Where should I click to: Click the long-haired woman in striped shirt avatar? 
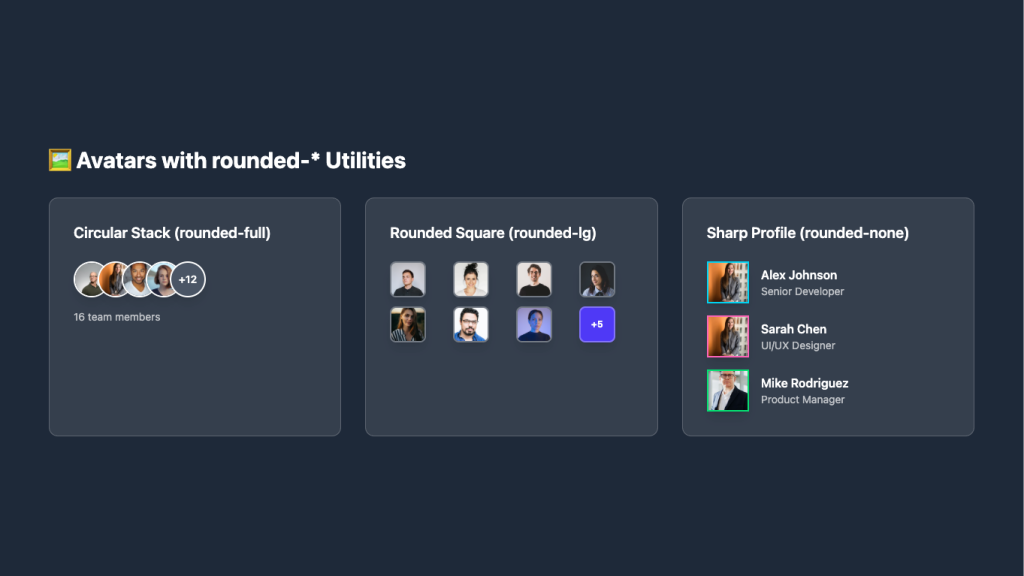coord(408,324)
